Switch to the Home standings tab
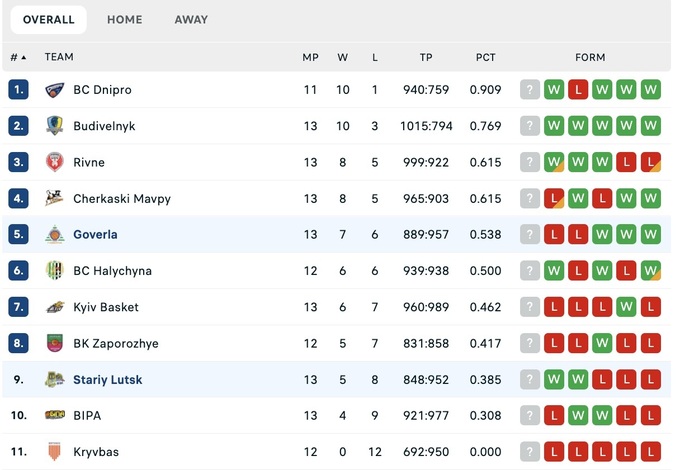This screenshot has height=470, width=680. 124,19
